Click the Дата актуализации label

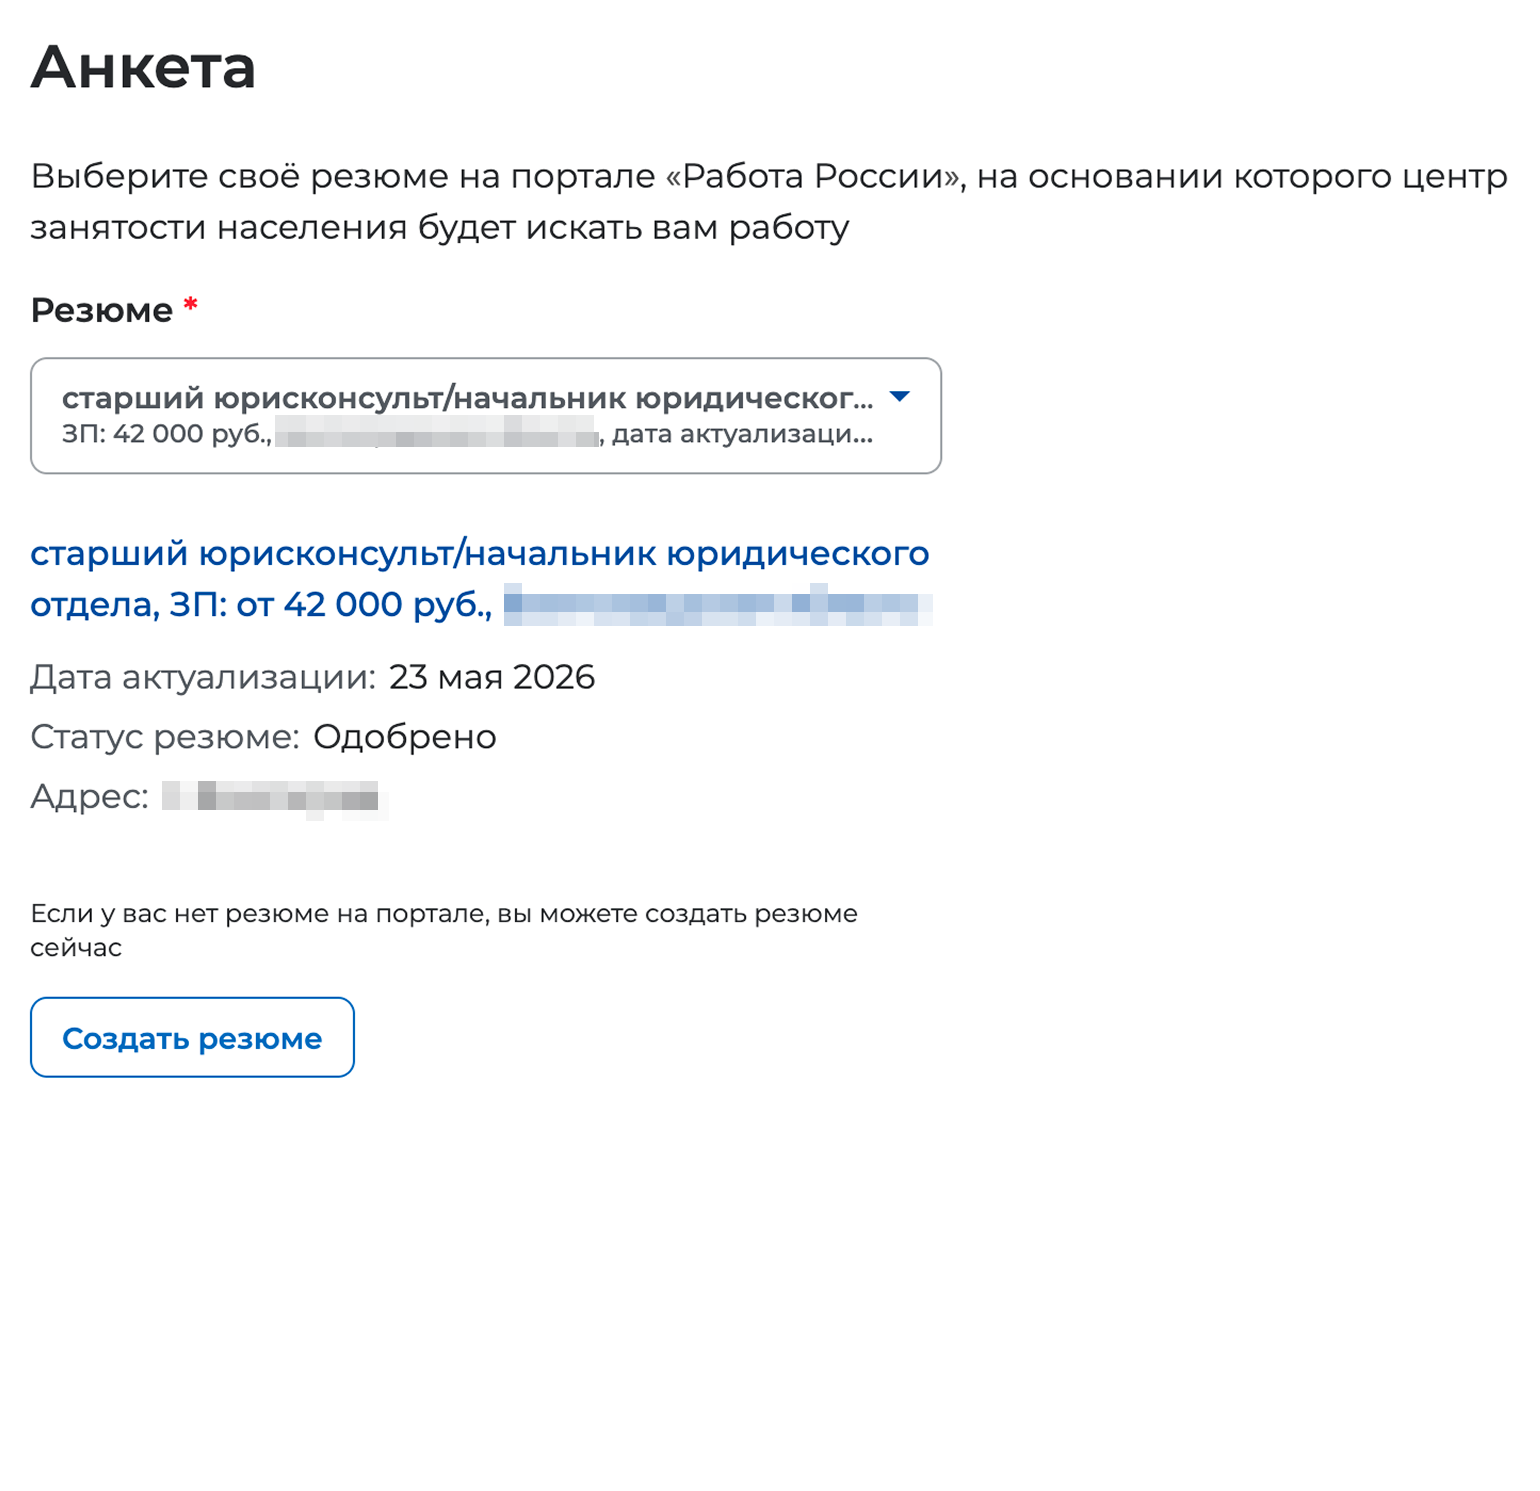[x=203, y=677]
